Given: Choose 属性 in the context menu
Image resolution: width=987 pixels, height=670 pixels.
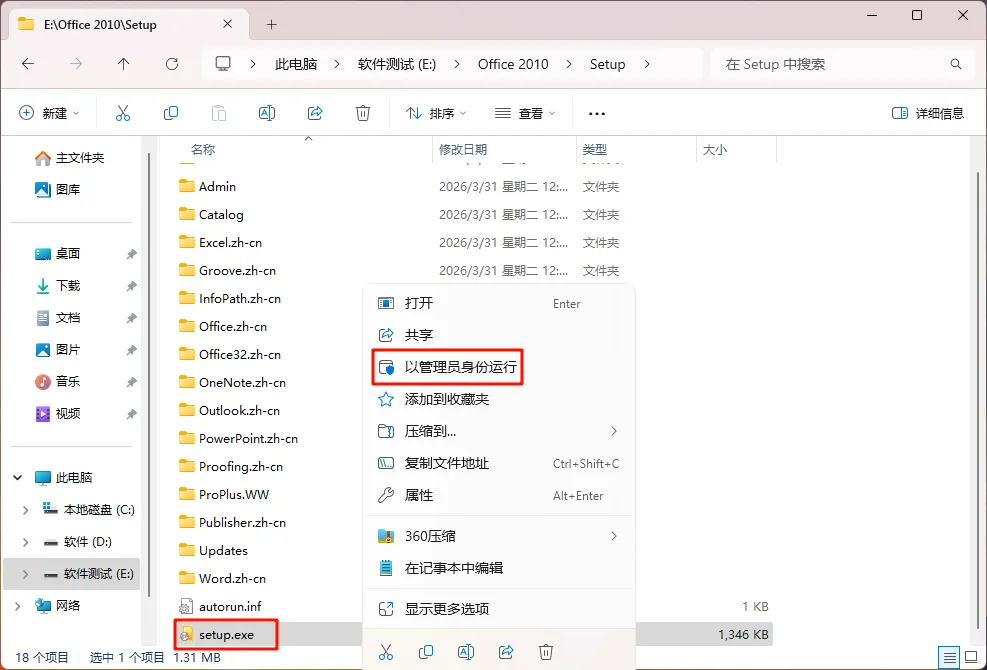Looking at the screenshot, I should [x=499, y=496].
